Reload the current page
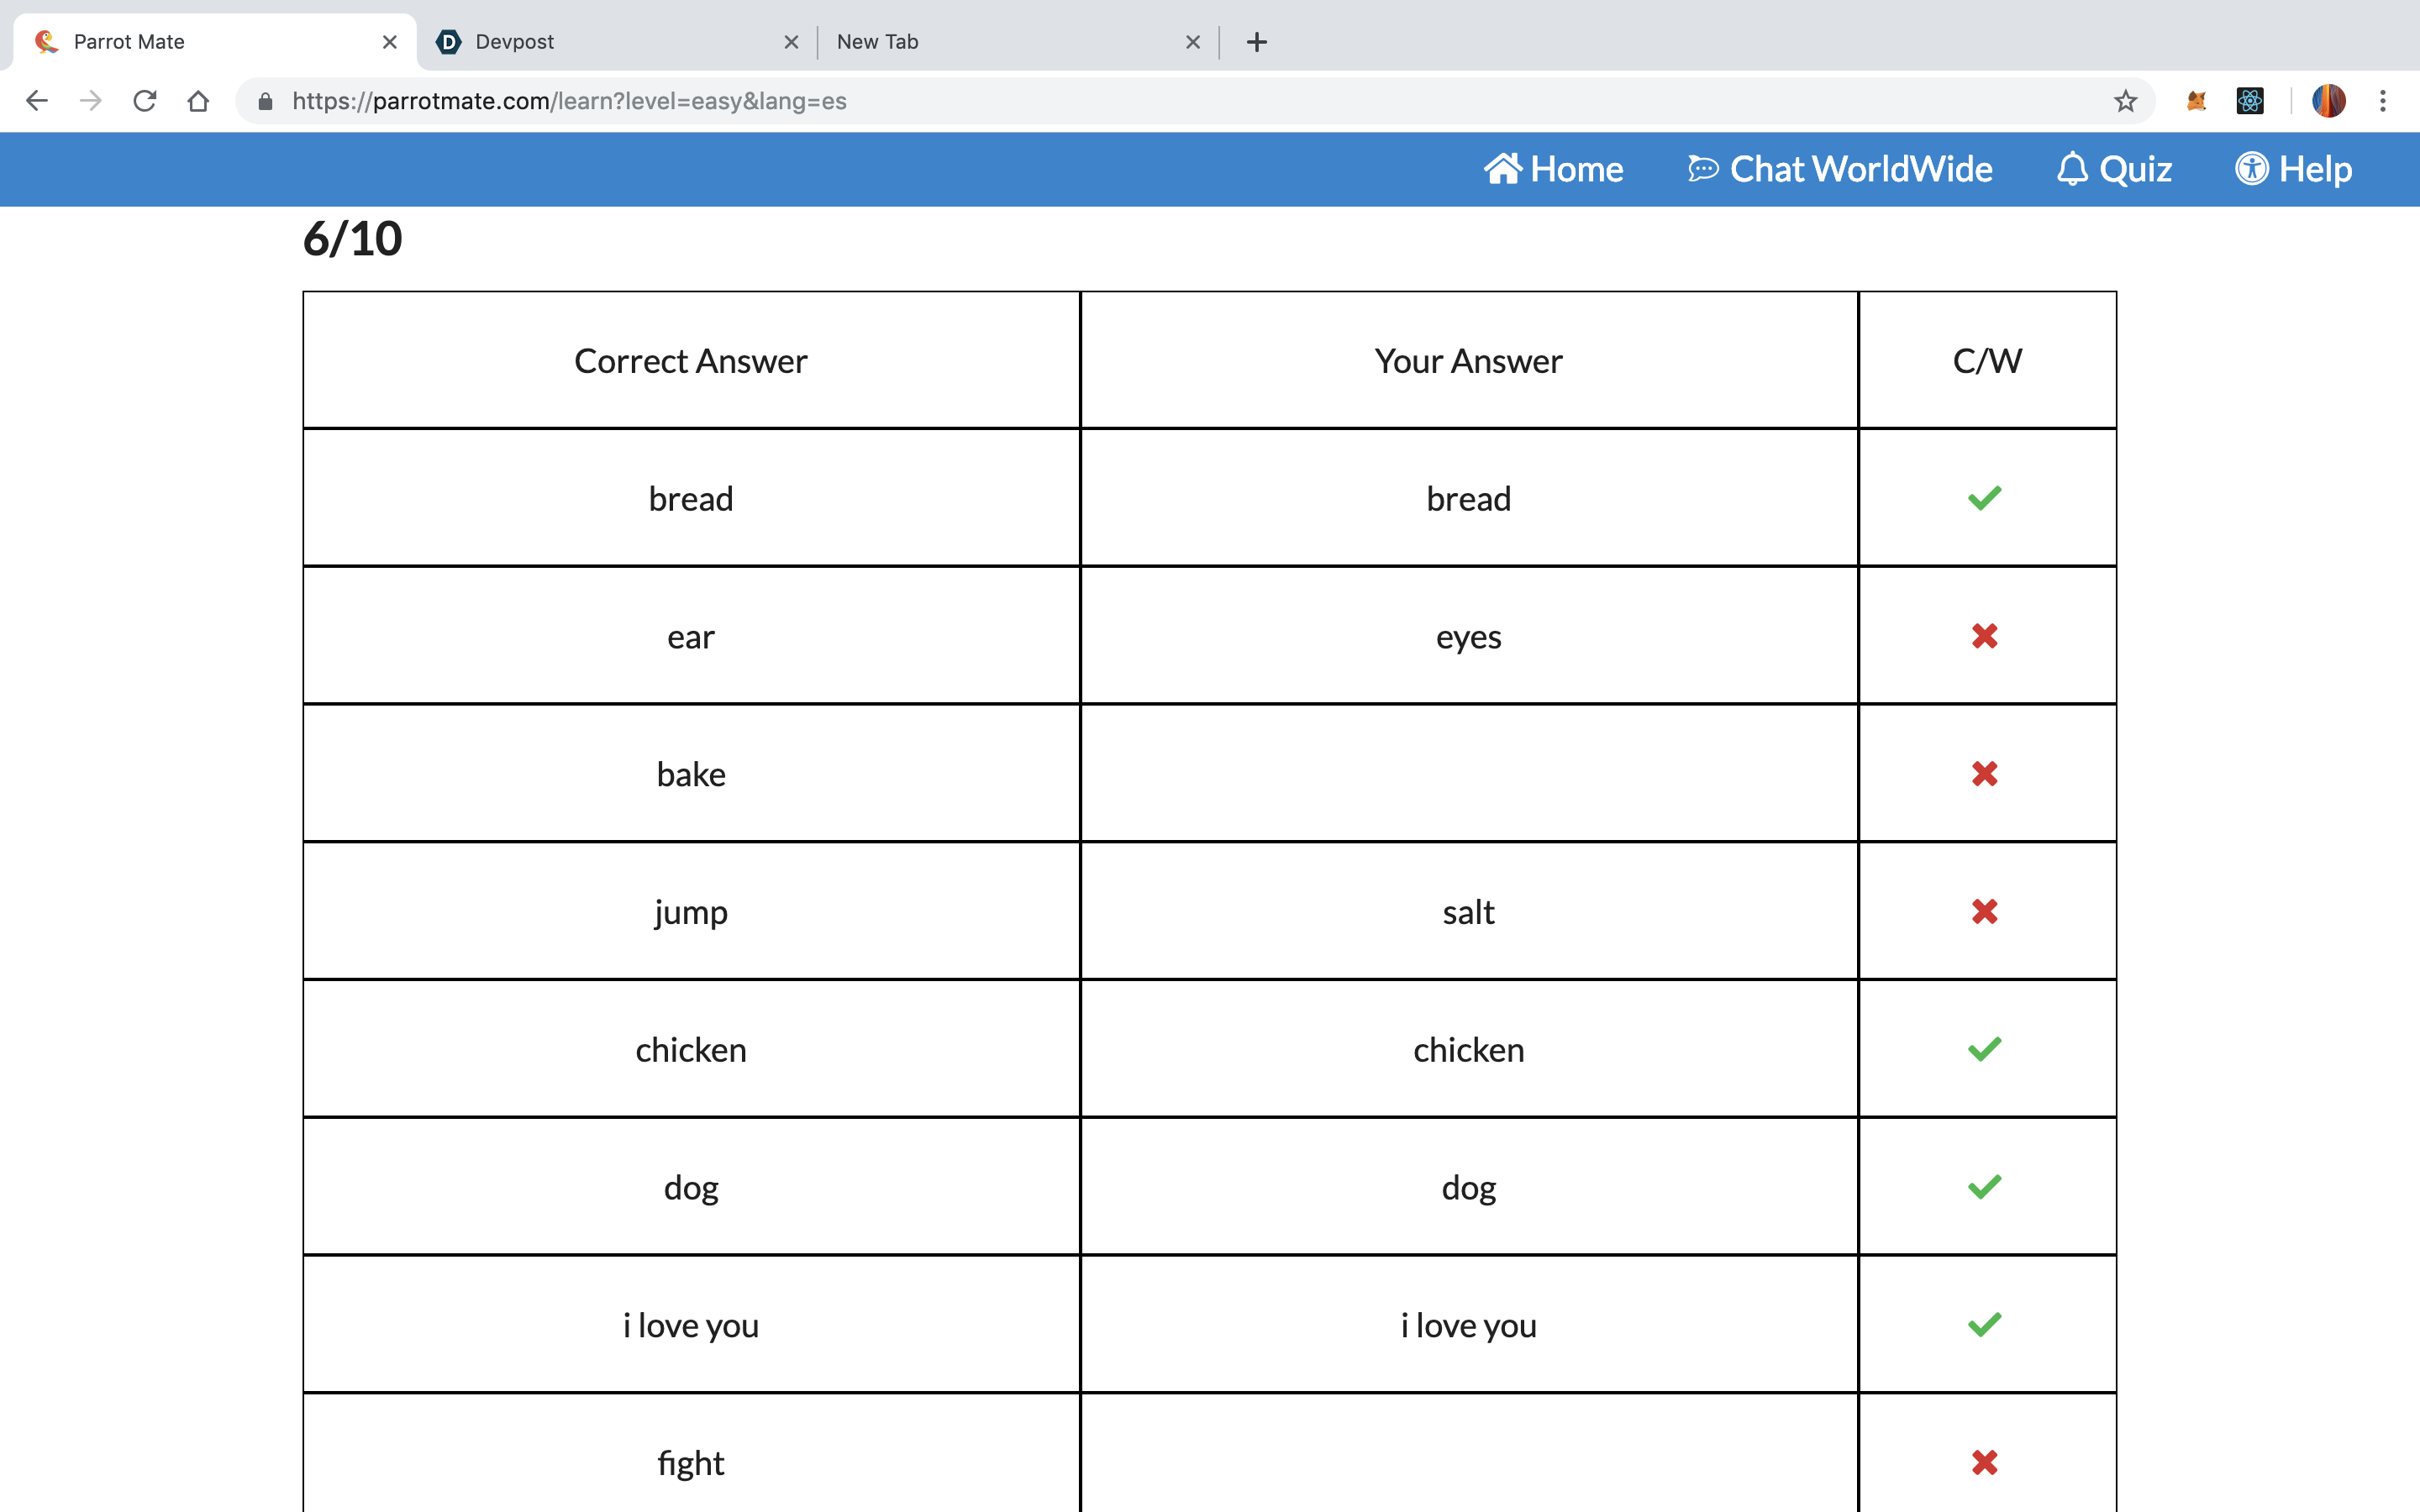The height and width of the screenshot is (1512, 2420). (145, 101)
